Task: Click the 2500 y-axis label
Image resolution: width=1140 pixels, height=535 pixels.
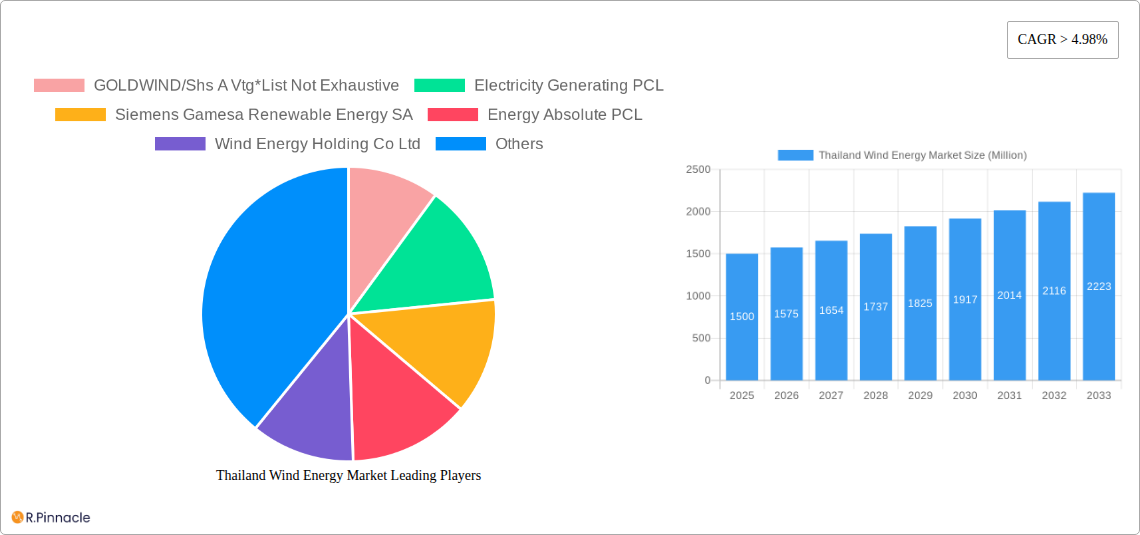Action: pyautogui.click(x=698, y=169)
